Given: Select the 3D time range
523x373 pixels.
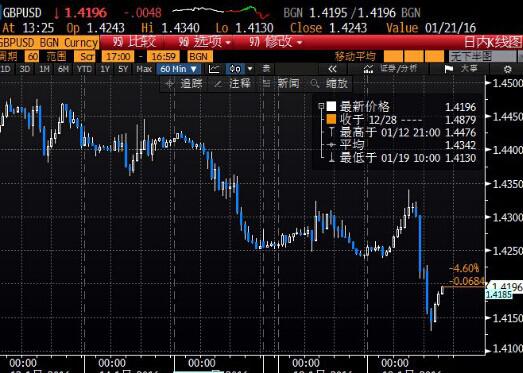Looking at the screenshot, I should click(x=25, y=69).
